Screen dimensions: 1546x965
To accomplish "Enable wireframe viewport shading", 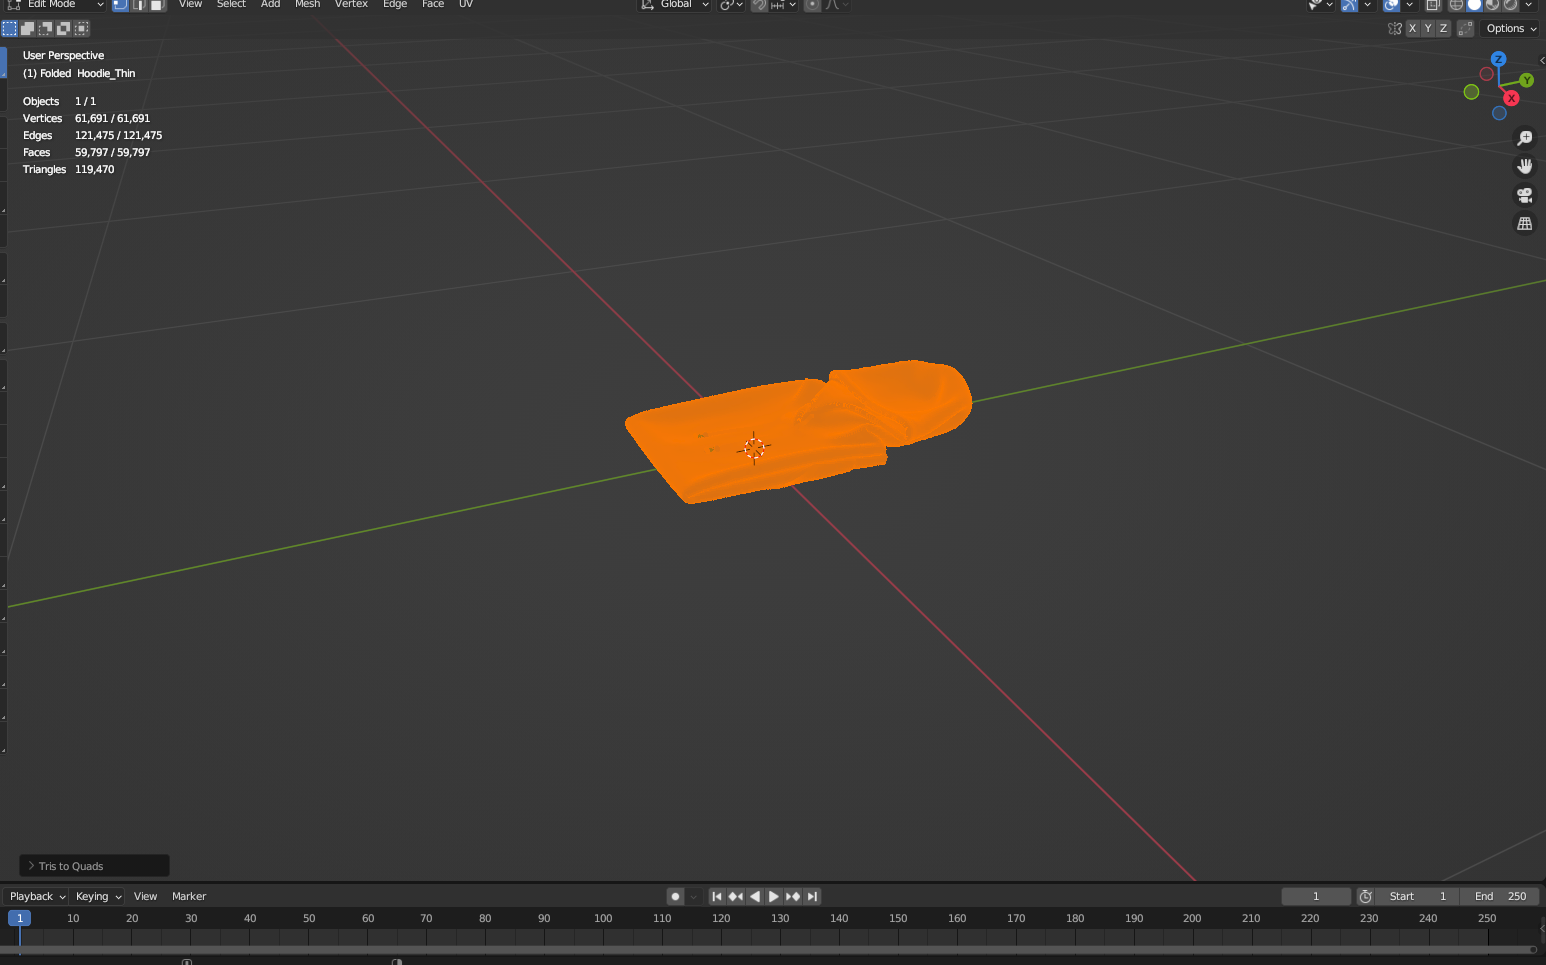I will click(1456, 5).
